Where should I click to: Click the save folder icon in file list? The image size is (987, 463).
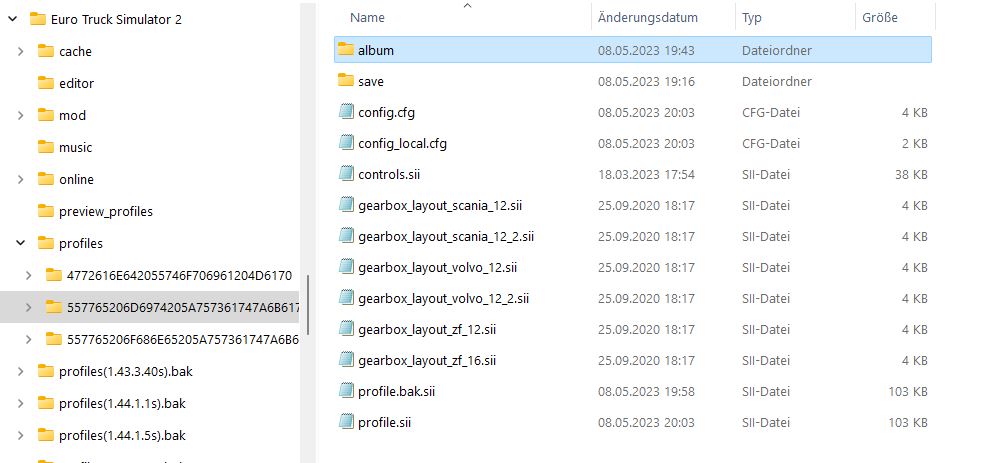pyautogui.click(x=346, y=81)
